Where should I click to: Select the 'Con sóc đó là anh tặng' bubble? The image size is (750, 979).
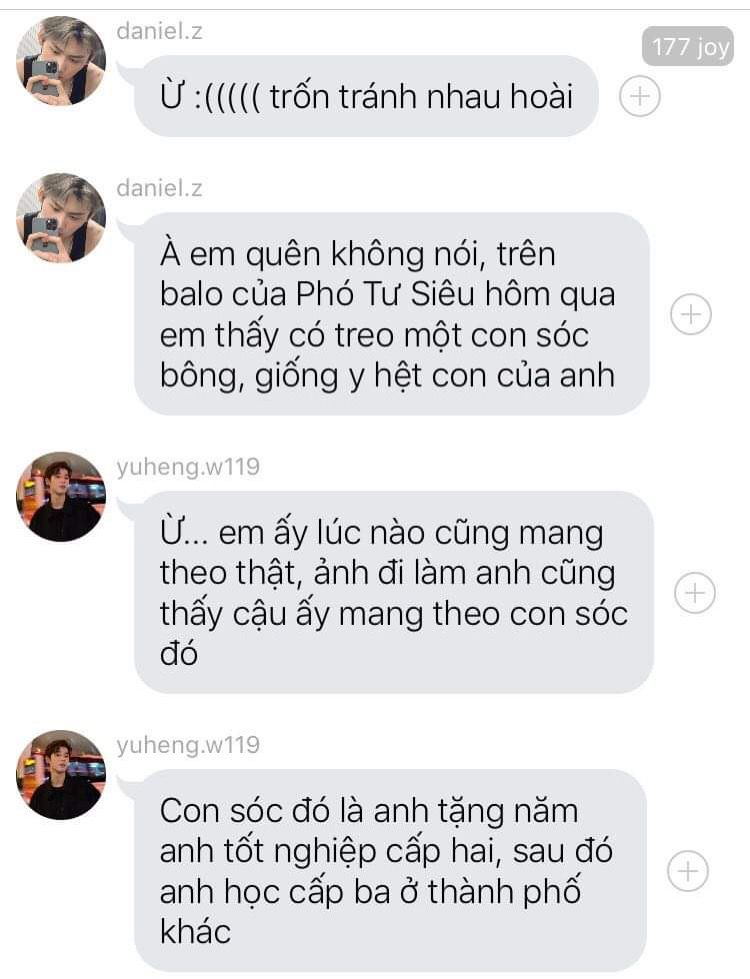click(390, 870)
